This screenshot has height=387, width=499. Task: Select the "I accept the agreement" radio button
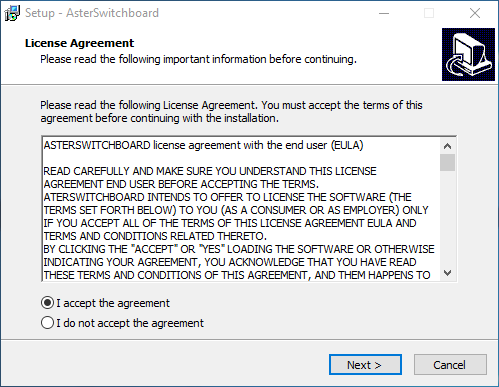click(47, 303)
